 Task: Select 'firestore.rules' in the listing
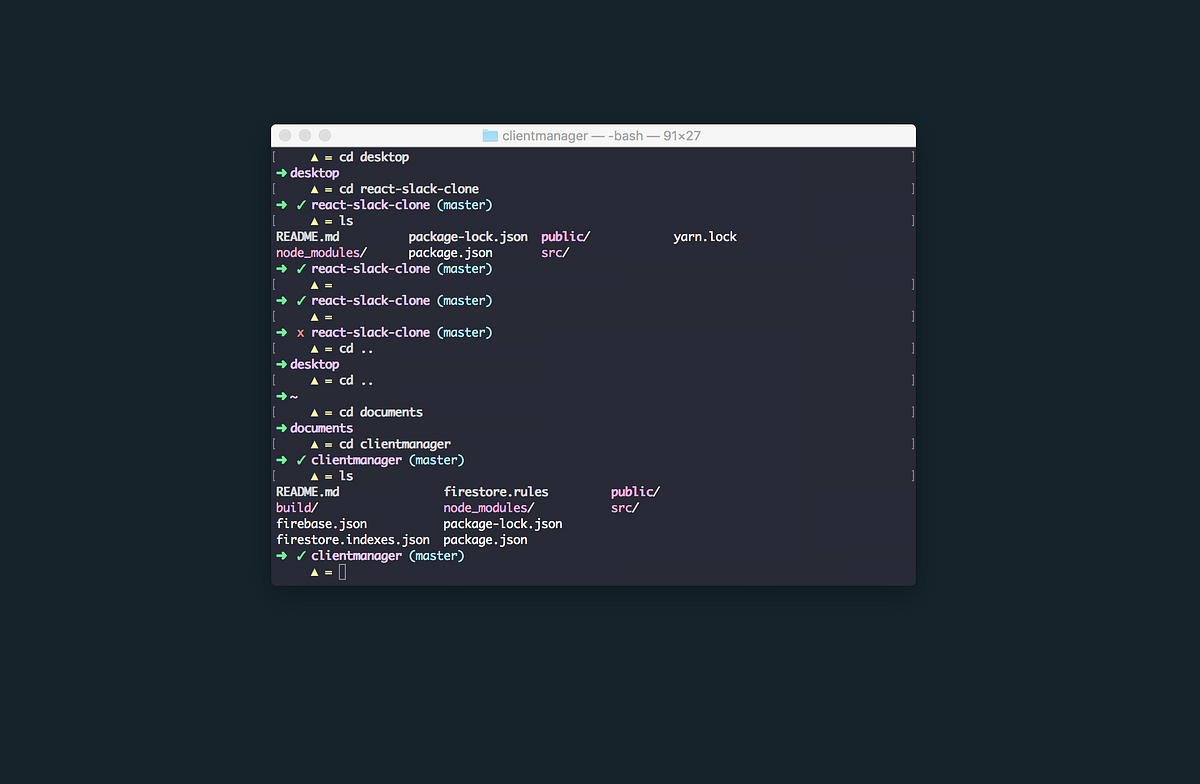point(496,492)
